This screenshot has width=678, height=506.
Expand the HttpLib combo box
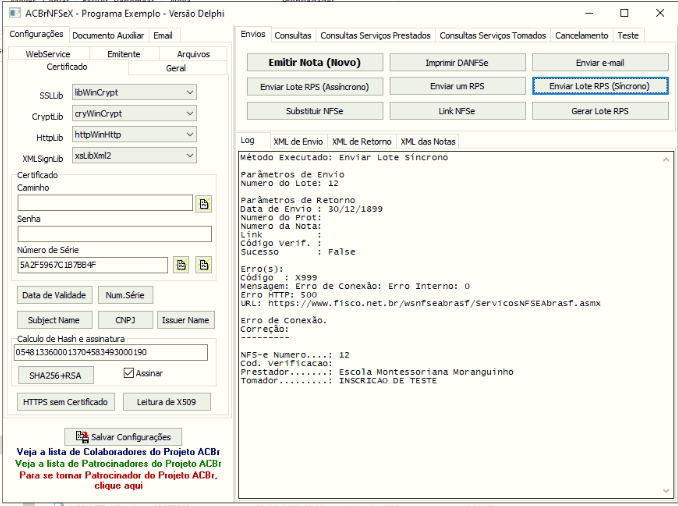point(134,135)
